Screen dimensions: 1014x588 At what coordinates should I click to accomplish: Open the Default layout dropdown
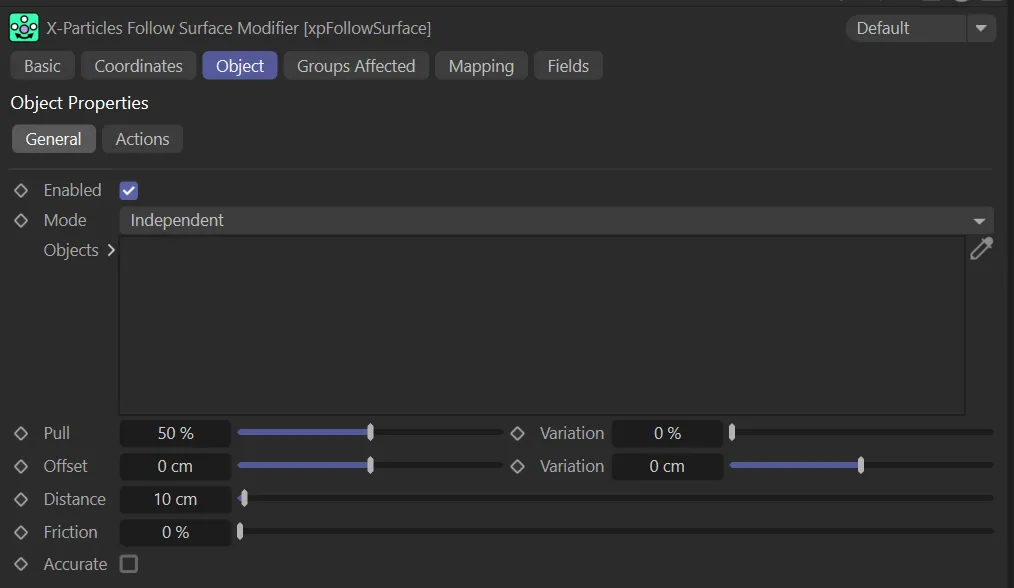coord(920,28)
